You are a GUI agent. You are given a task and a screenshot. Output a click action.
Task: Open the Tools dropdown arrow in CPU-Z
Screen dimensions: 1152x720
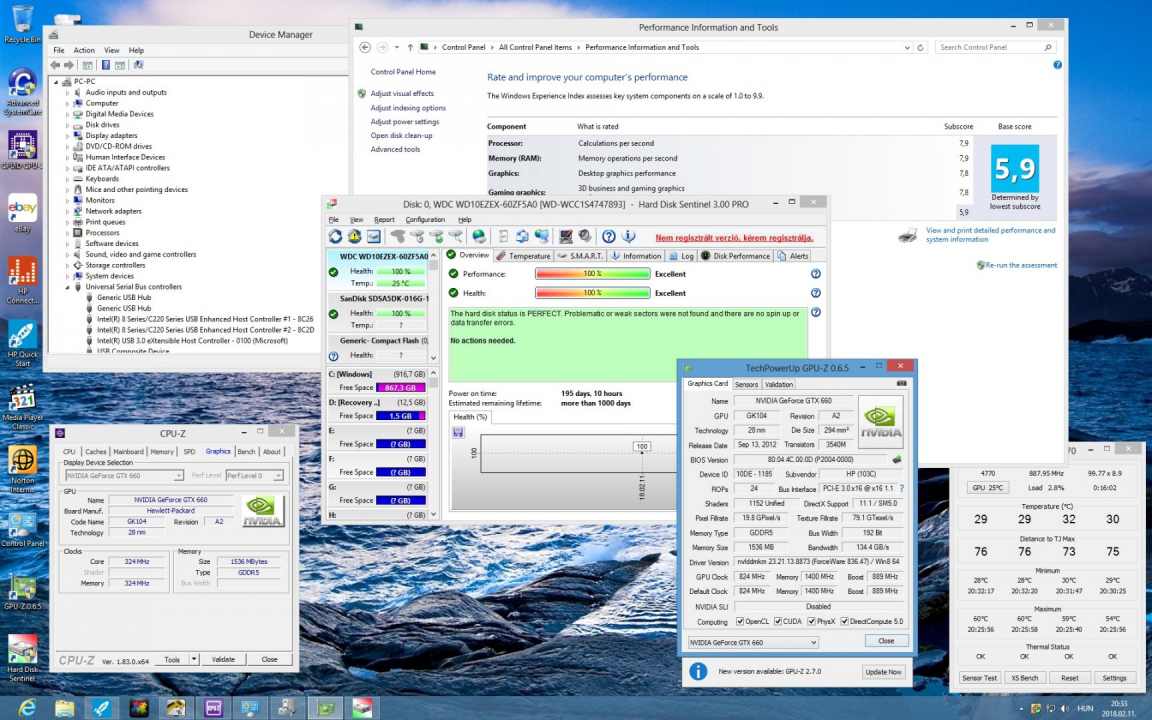pyautogui.click(x=194, y=659)
